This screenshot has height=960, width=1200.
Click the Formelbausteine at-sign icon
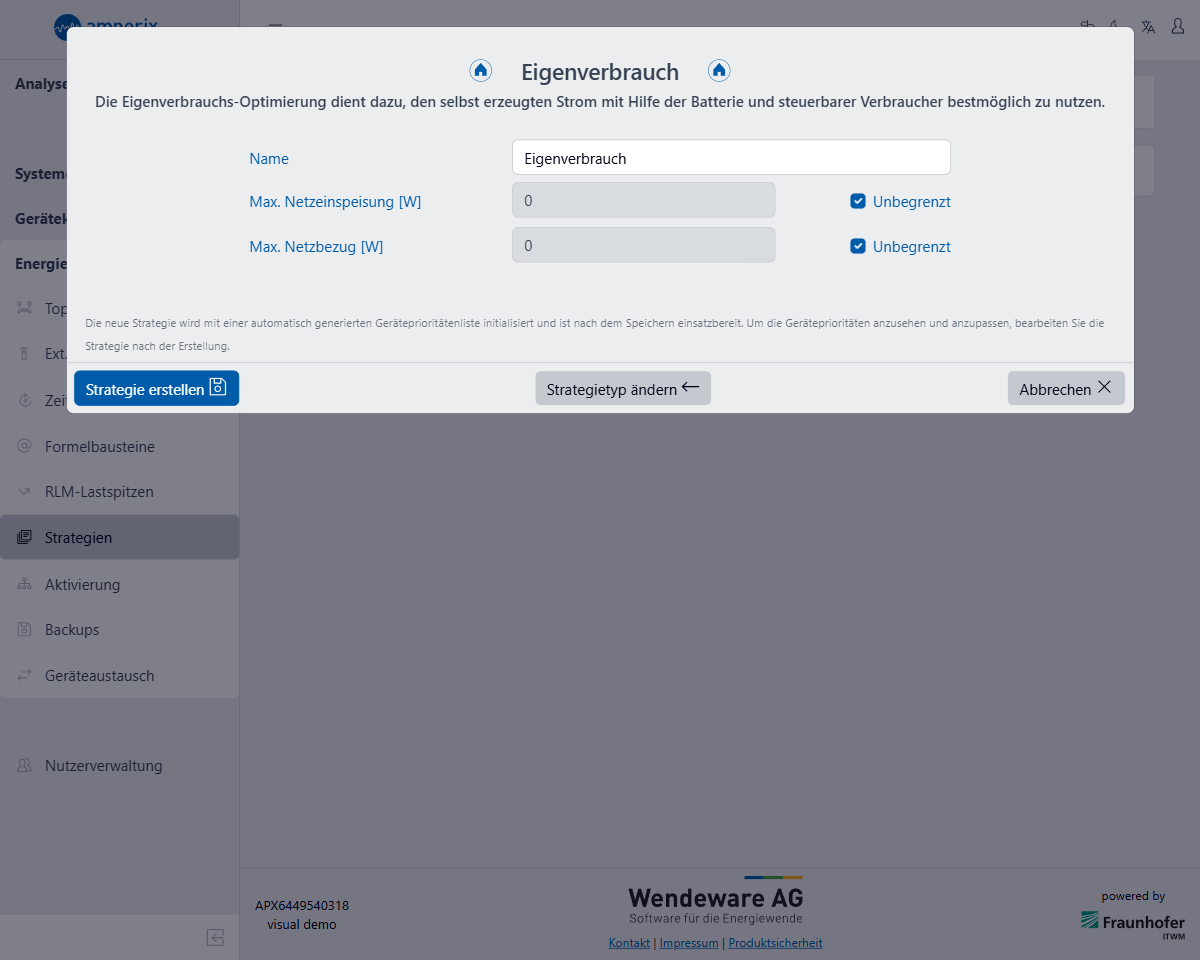click(x=25, y=447)
